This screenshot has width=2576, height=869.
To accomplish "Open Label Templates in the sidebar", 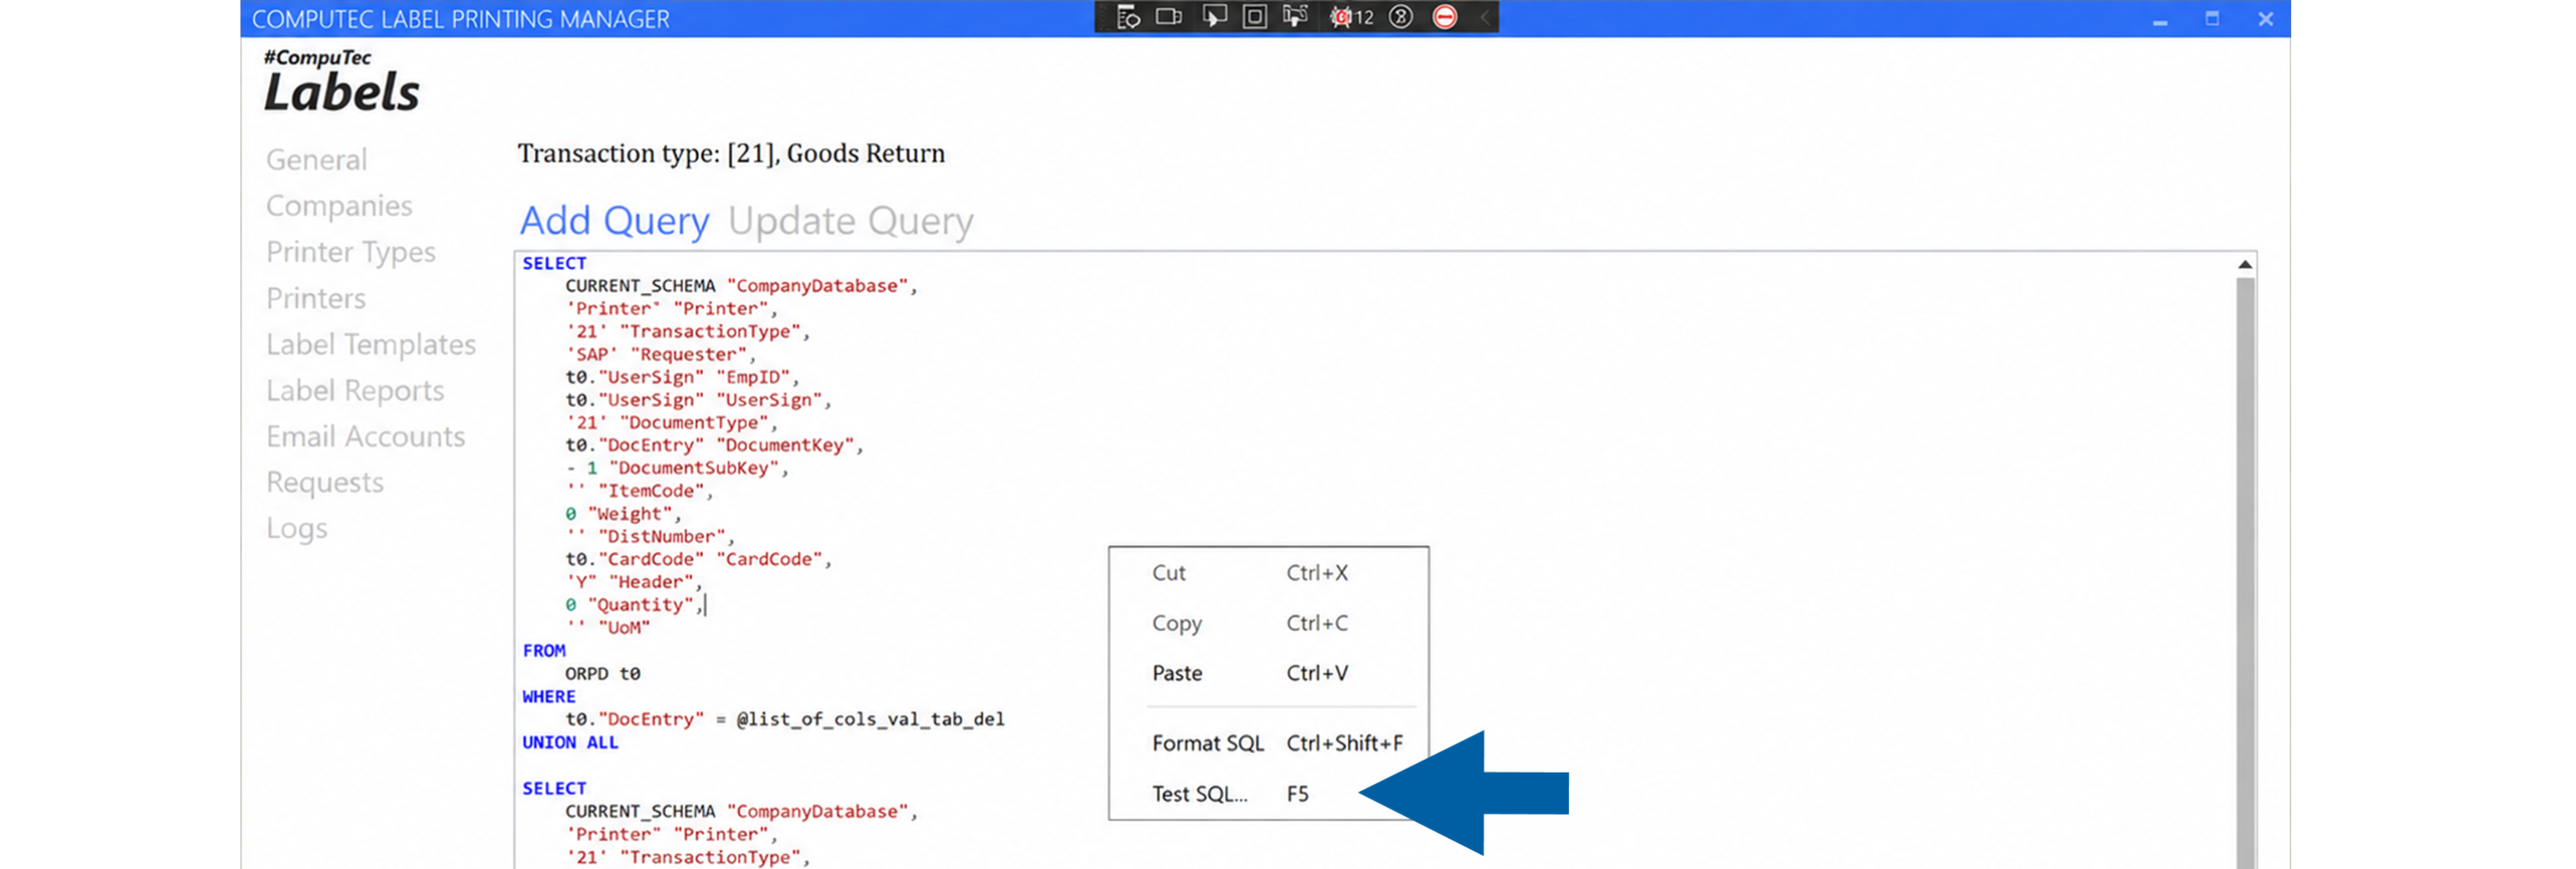I will (x=370, y=344).
